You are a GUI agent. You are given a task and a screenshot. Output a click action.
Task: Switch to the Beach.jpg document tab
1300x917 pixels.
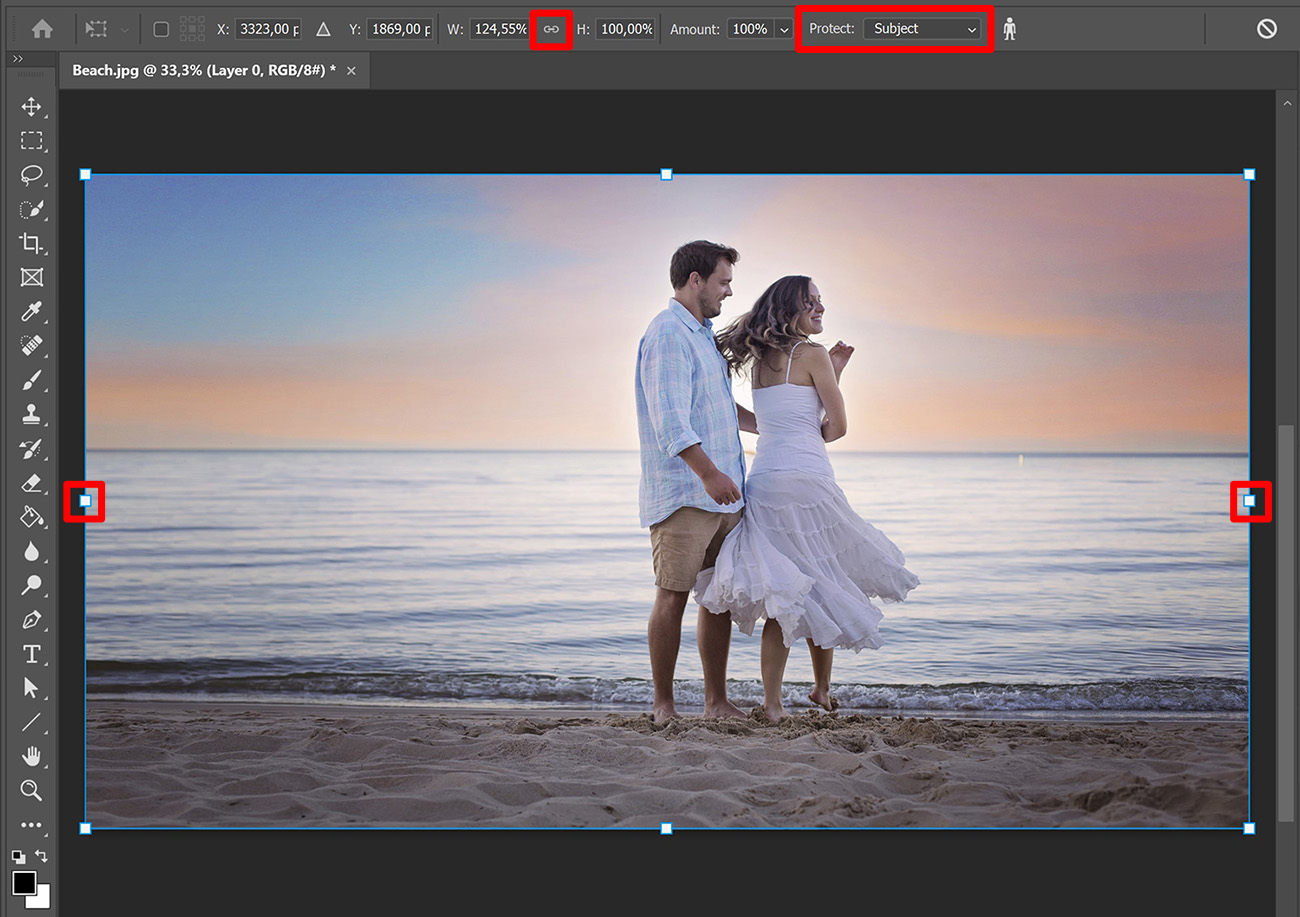click(x=203, y=71)
